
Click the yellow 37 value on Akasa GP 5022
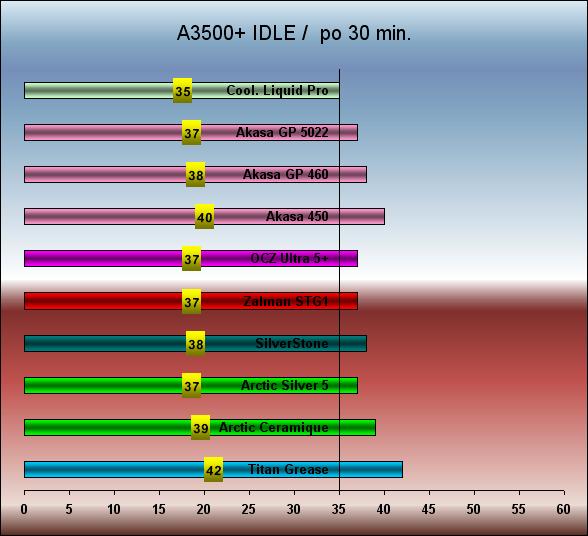pyautogui.click(x=192, y=132)
